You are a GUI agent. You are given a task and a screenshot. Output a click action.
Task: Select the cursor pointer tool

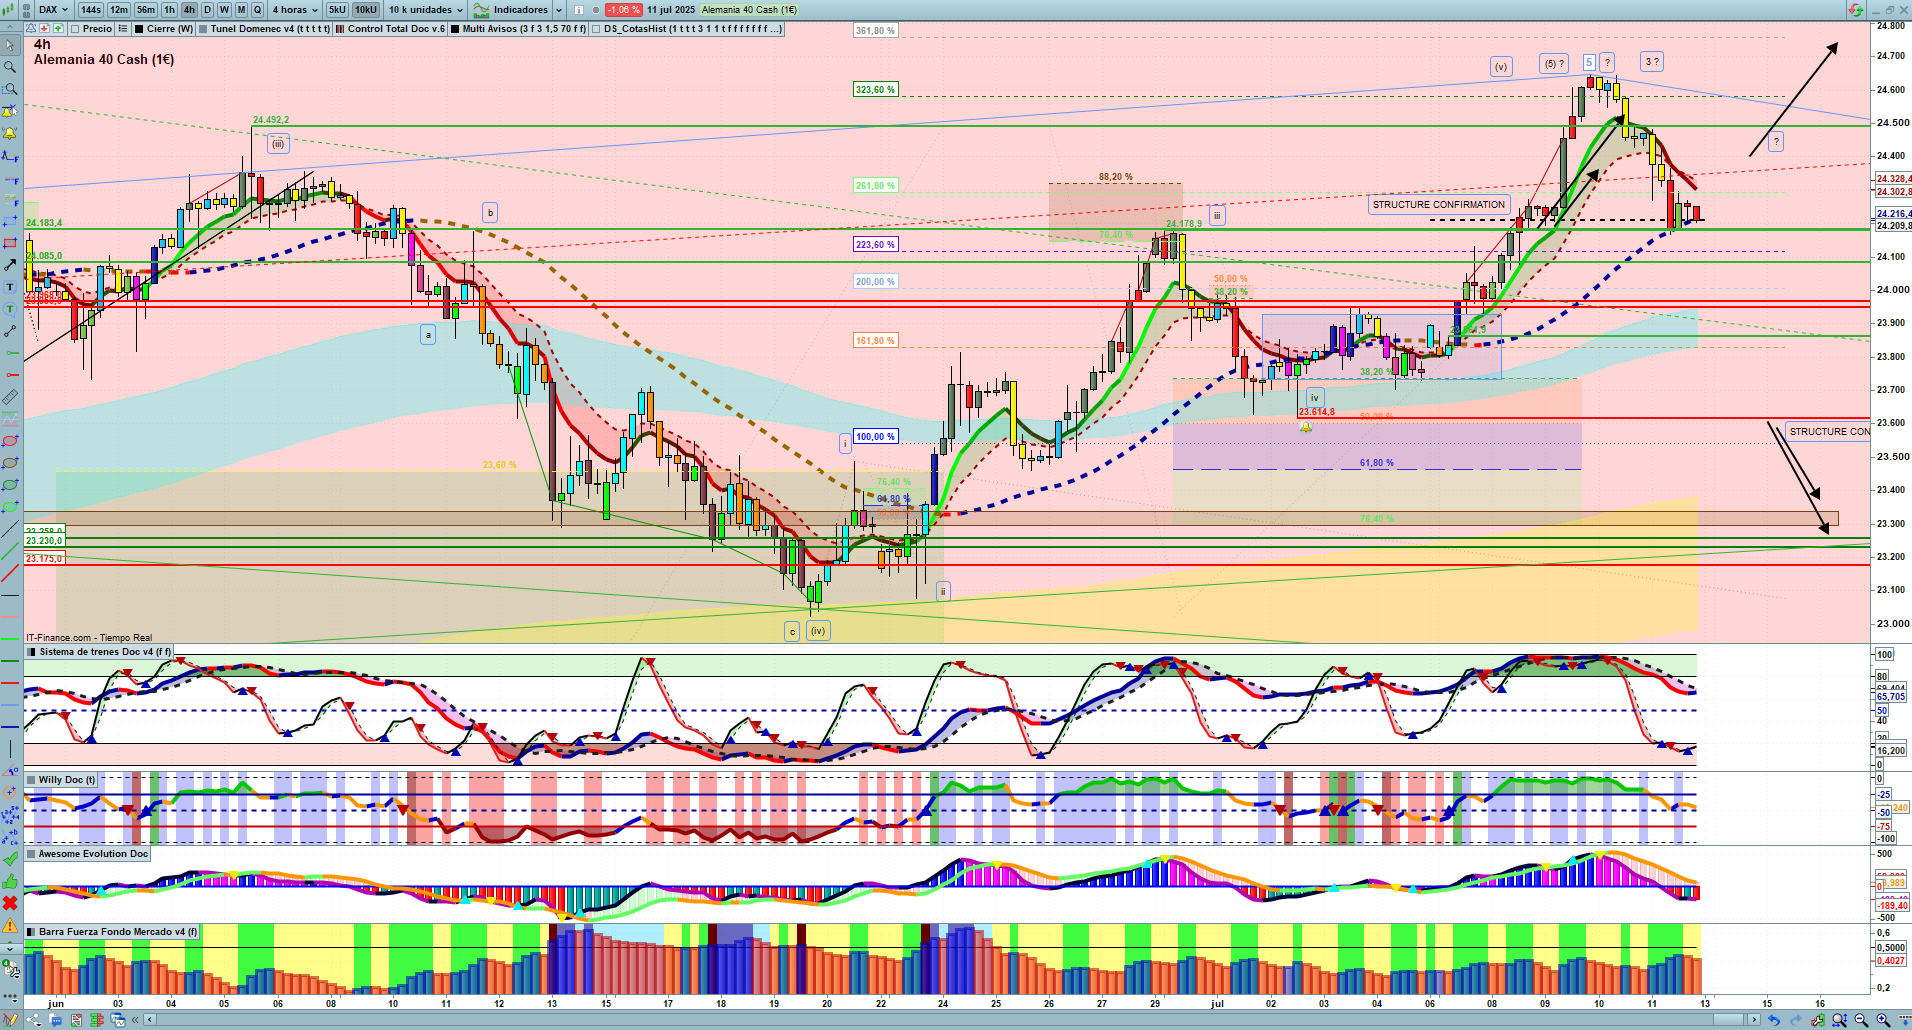tap(10, 45)
